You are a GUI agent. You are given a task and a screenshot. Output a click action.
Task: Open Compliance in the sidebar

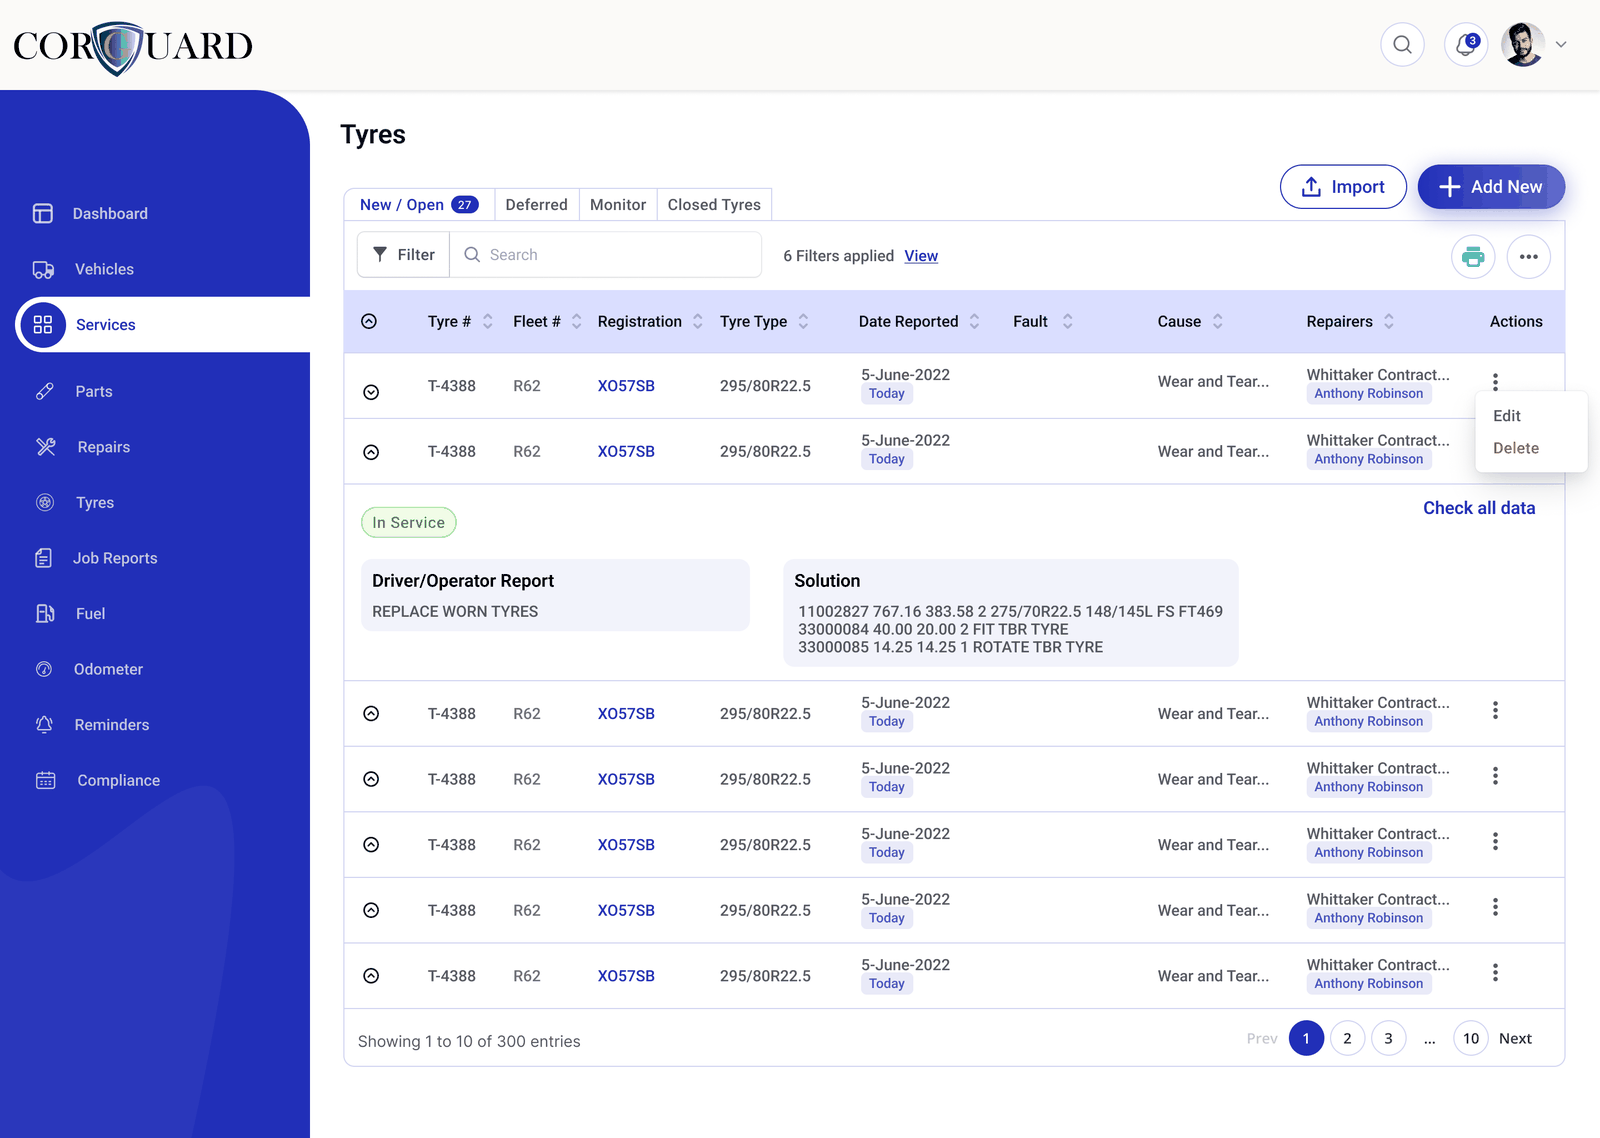tap(118, 780)
